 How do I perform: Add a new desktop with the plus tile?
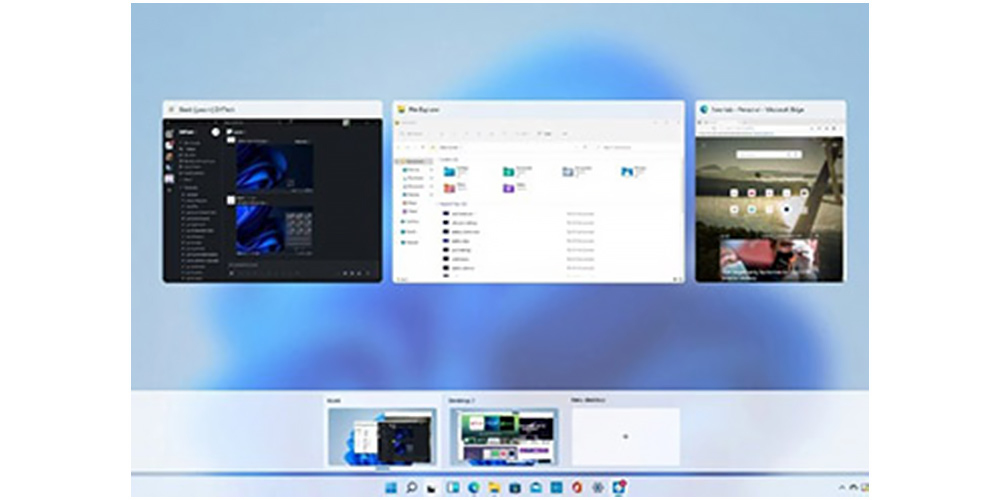[625, 437]
